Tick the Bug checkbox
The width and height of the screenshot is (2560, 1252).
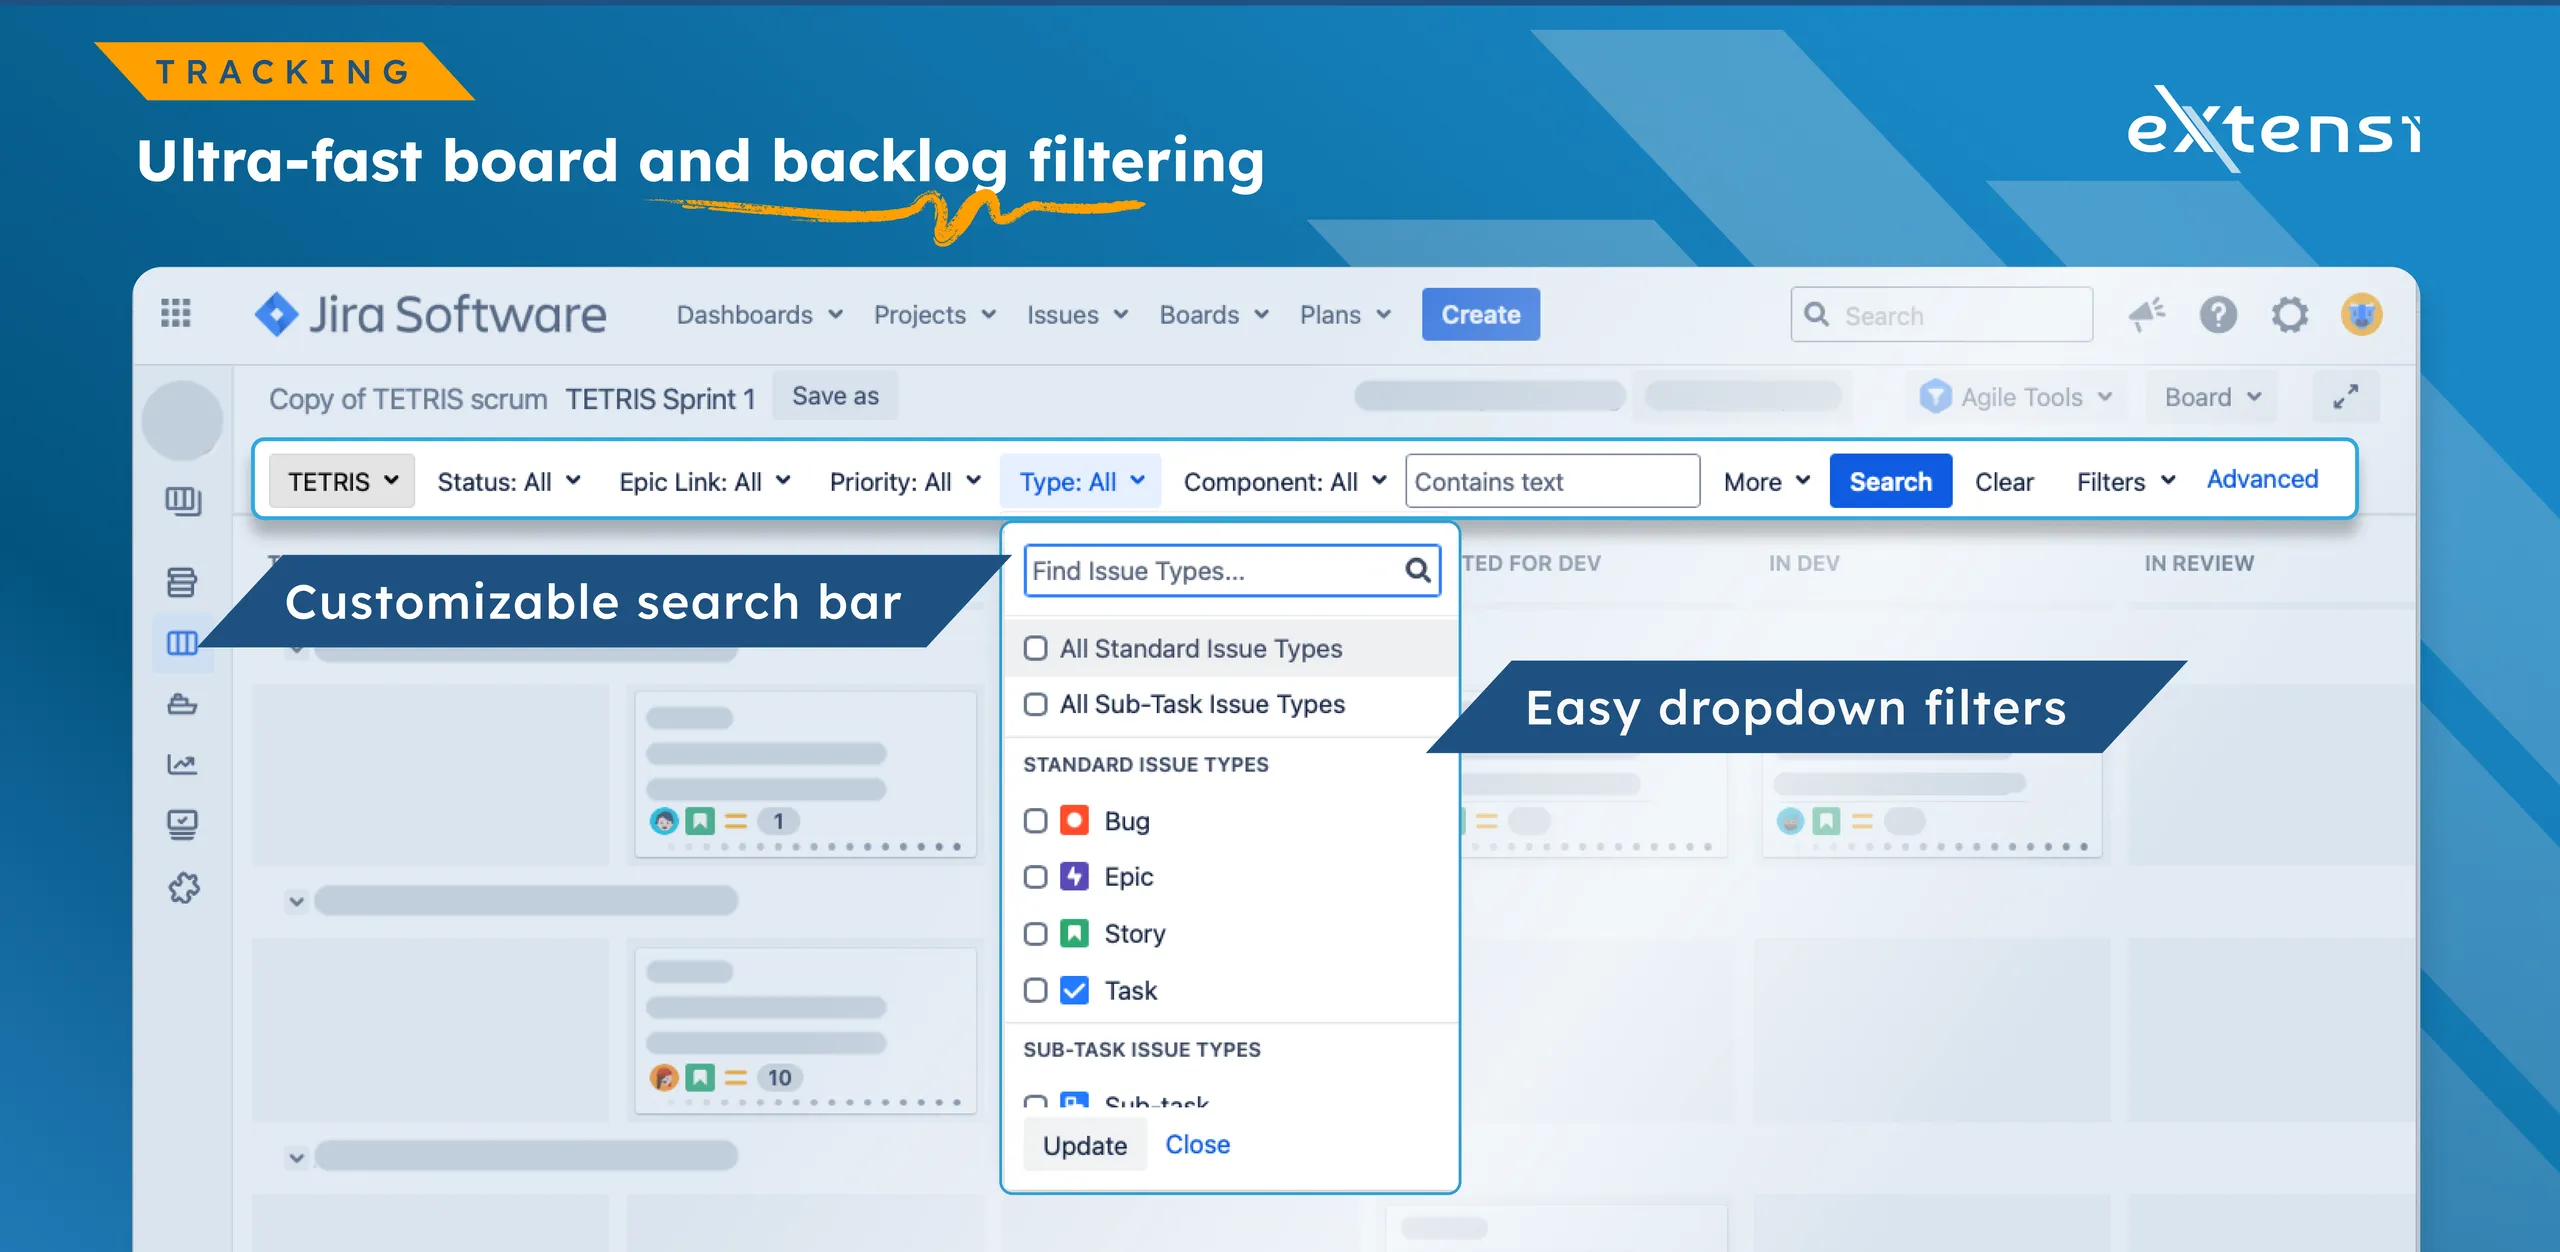click(x=1036, y=820)
